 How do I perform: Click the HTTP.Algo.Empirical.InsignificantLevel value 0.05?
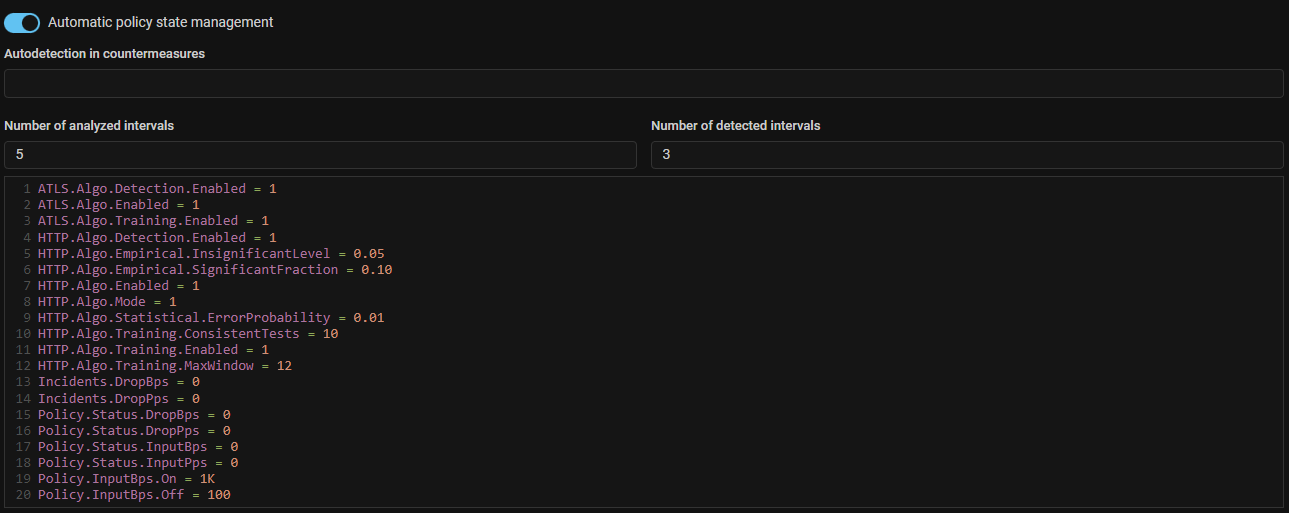coord(368,253)
